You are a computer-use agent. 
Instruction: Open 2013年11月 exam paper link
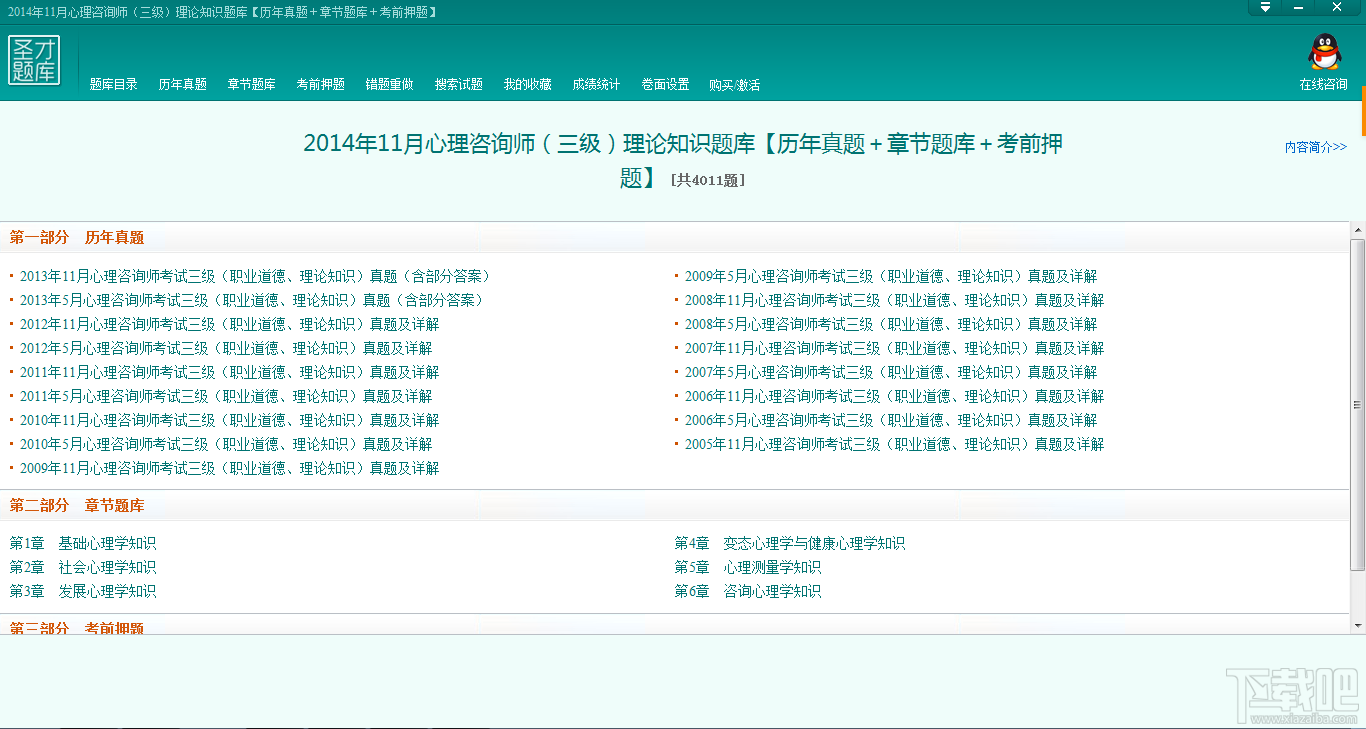(255, 276)
